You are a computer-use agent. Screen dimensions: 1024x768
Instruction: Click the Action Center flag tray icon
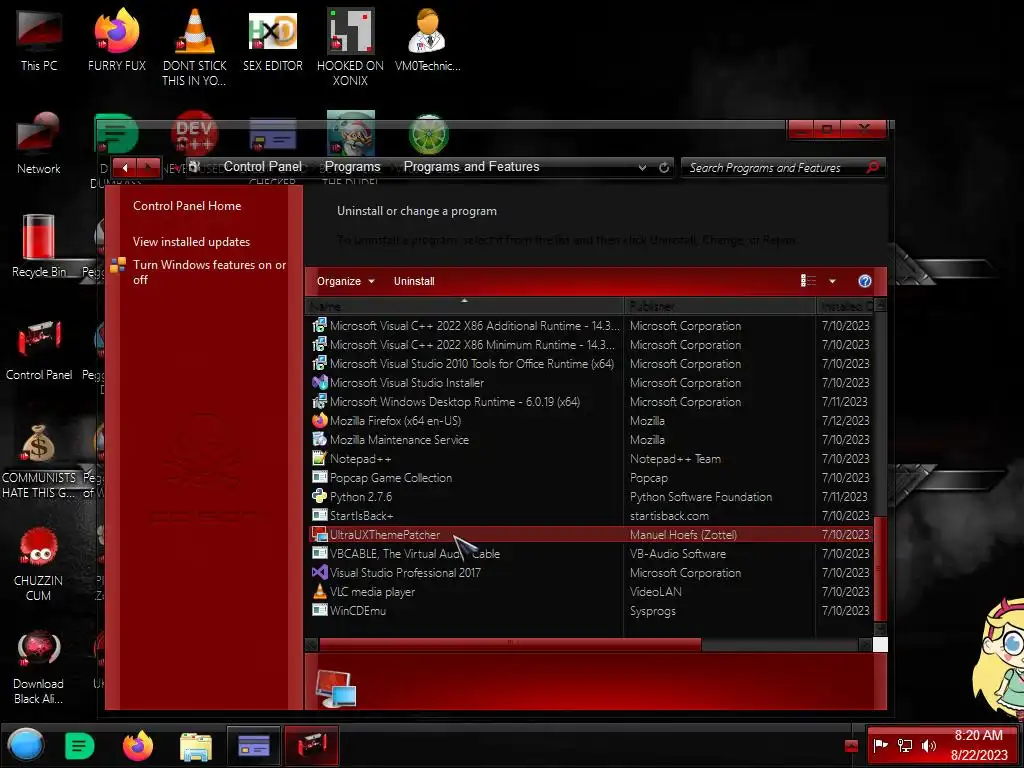[880, 745]
